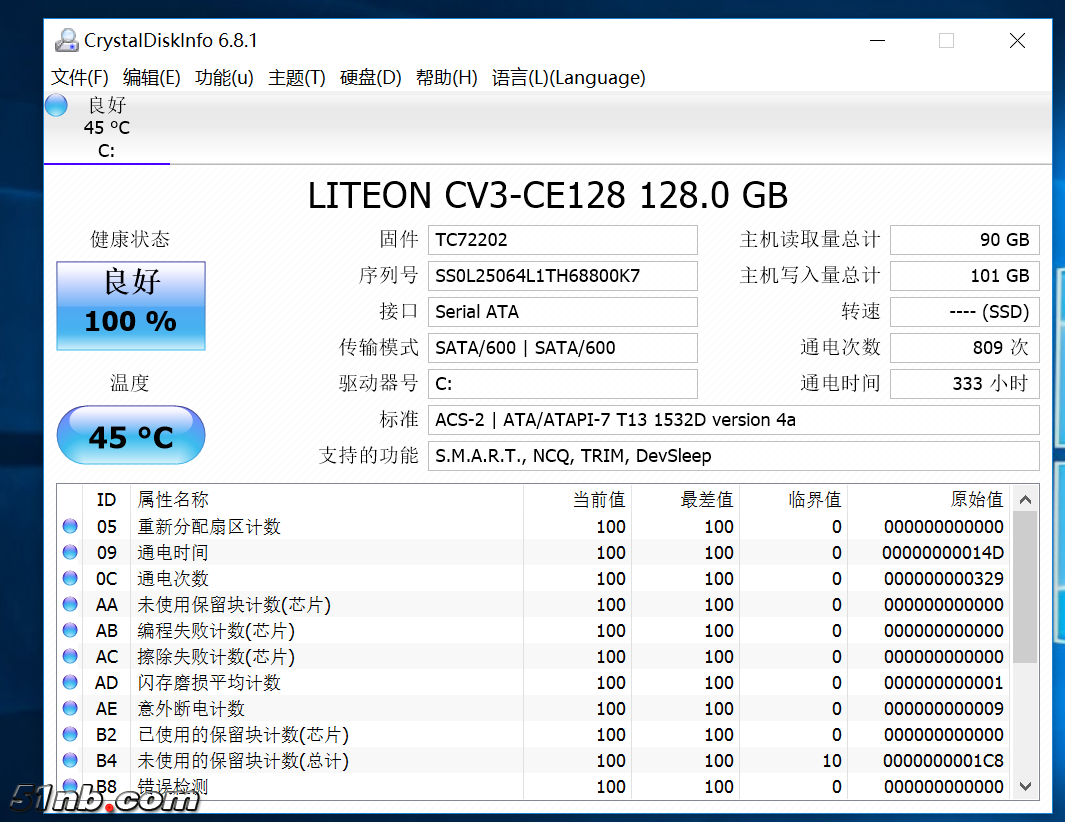
Task: Click the 属性名称 column header
Action: 173,499
